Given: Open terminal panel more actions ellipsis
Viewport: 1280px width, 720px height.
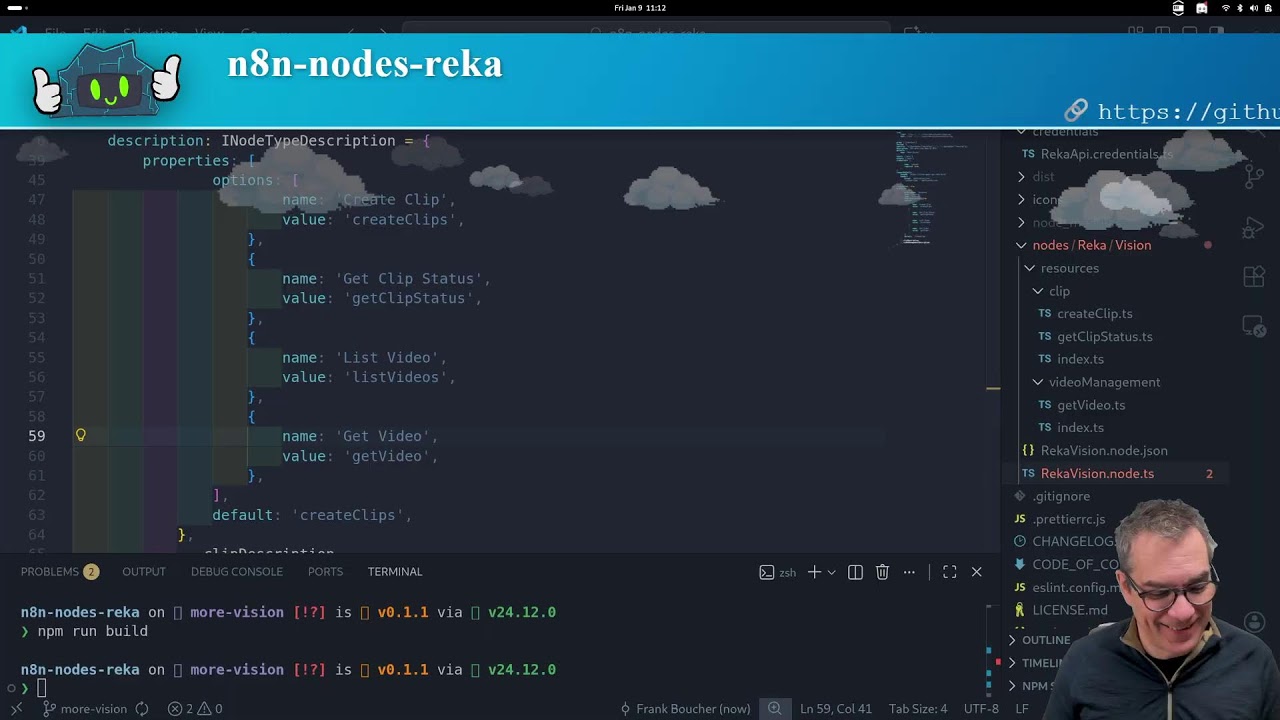Looking at the screenshot, I should pos(909,572).
